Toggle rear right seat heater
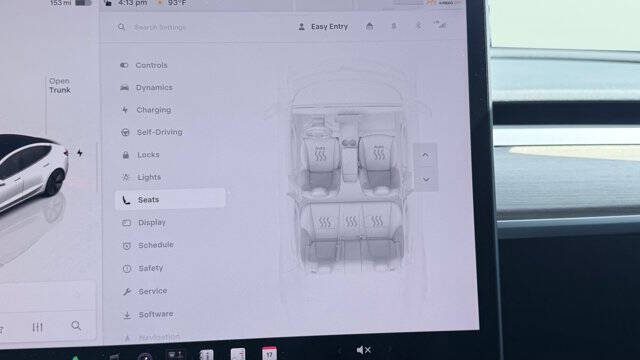The image size is (640, 360). coord(377,221)
